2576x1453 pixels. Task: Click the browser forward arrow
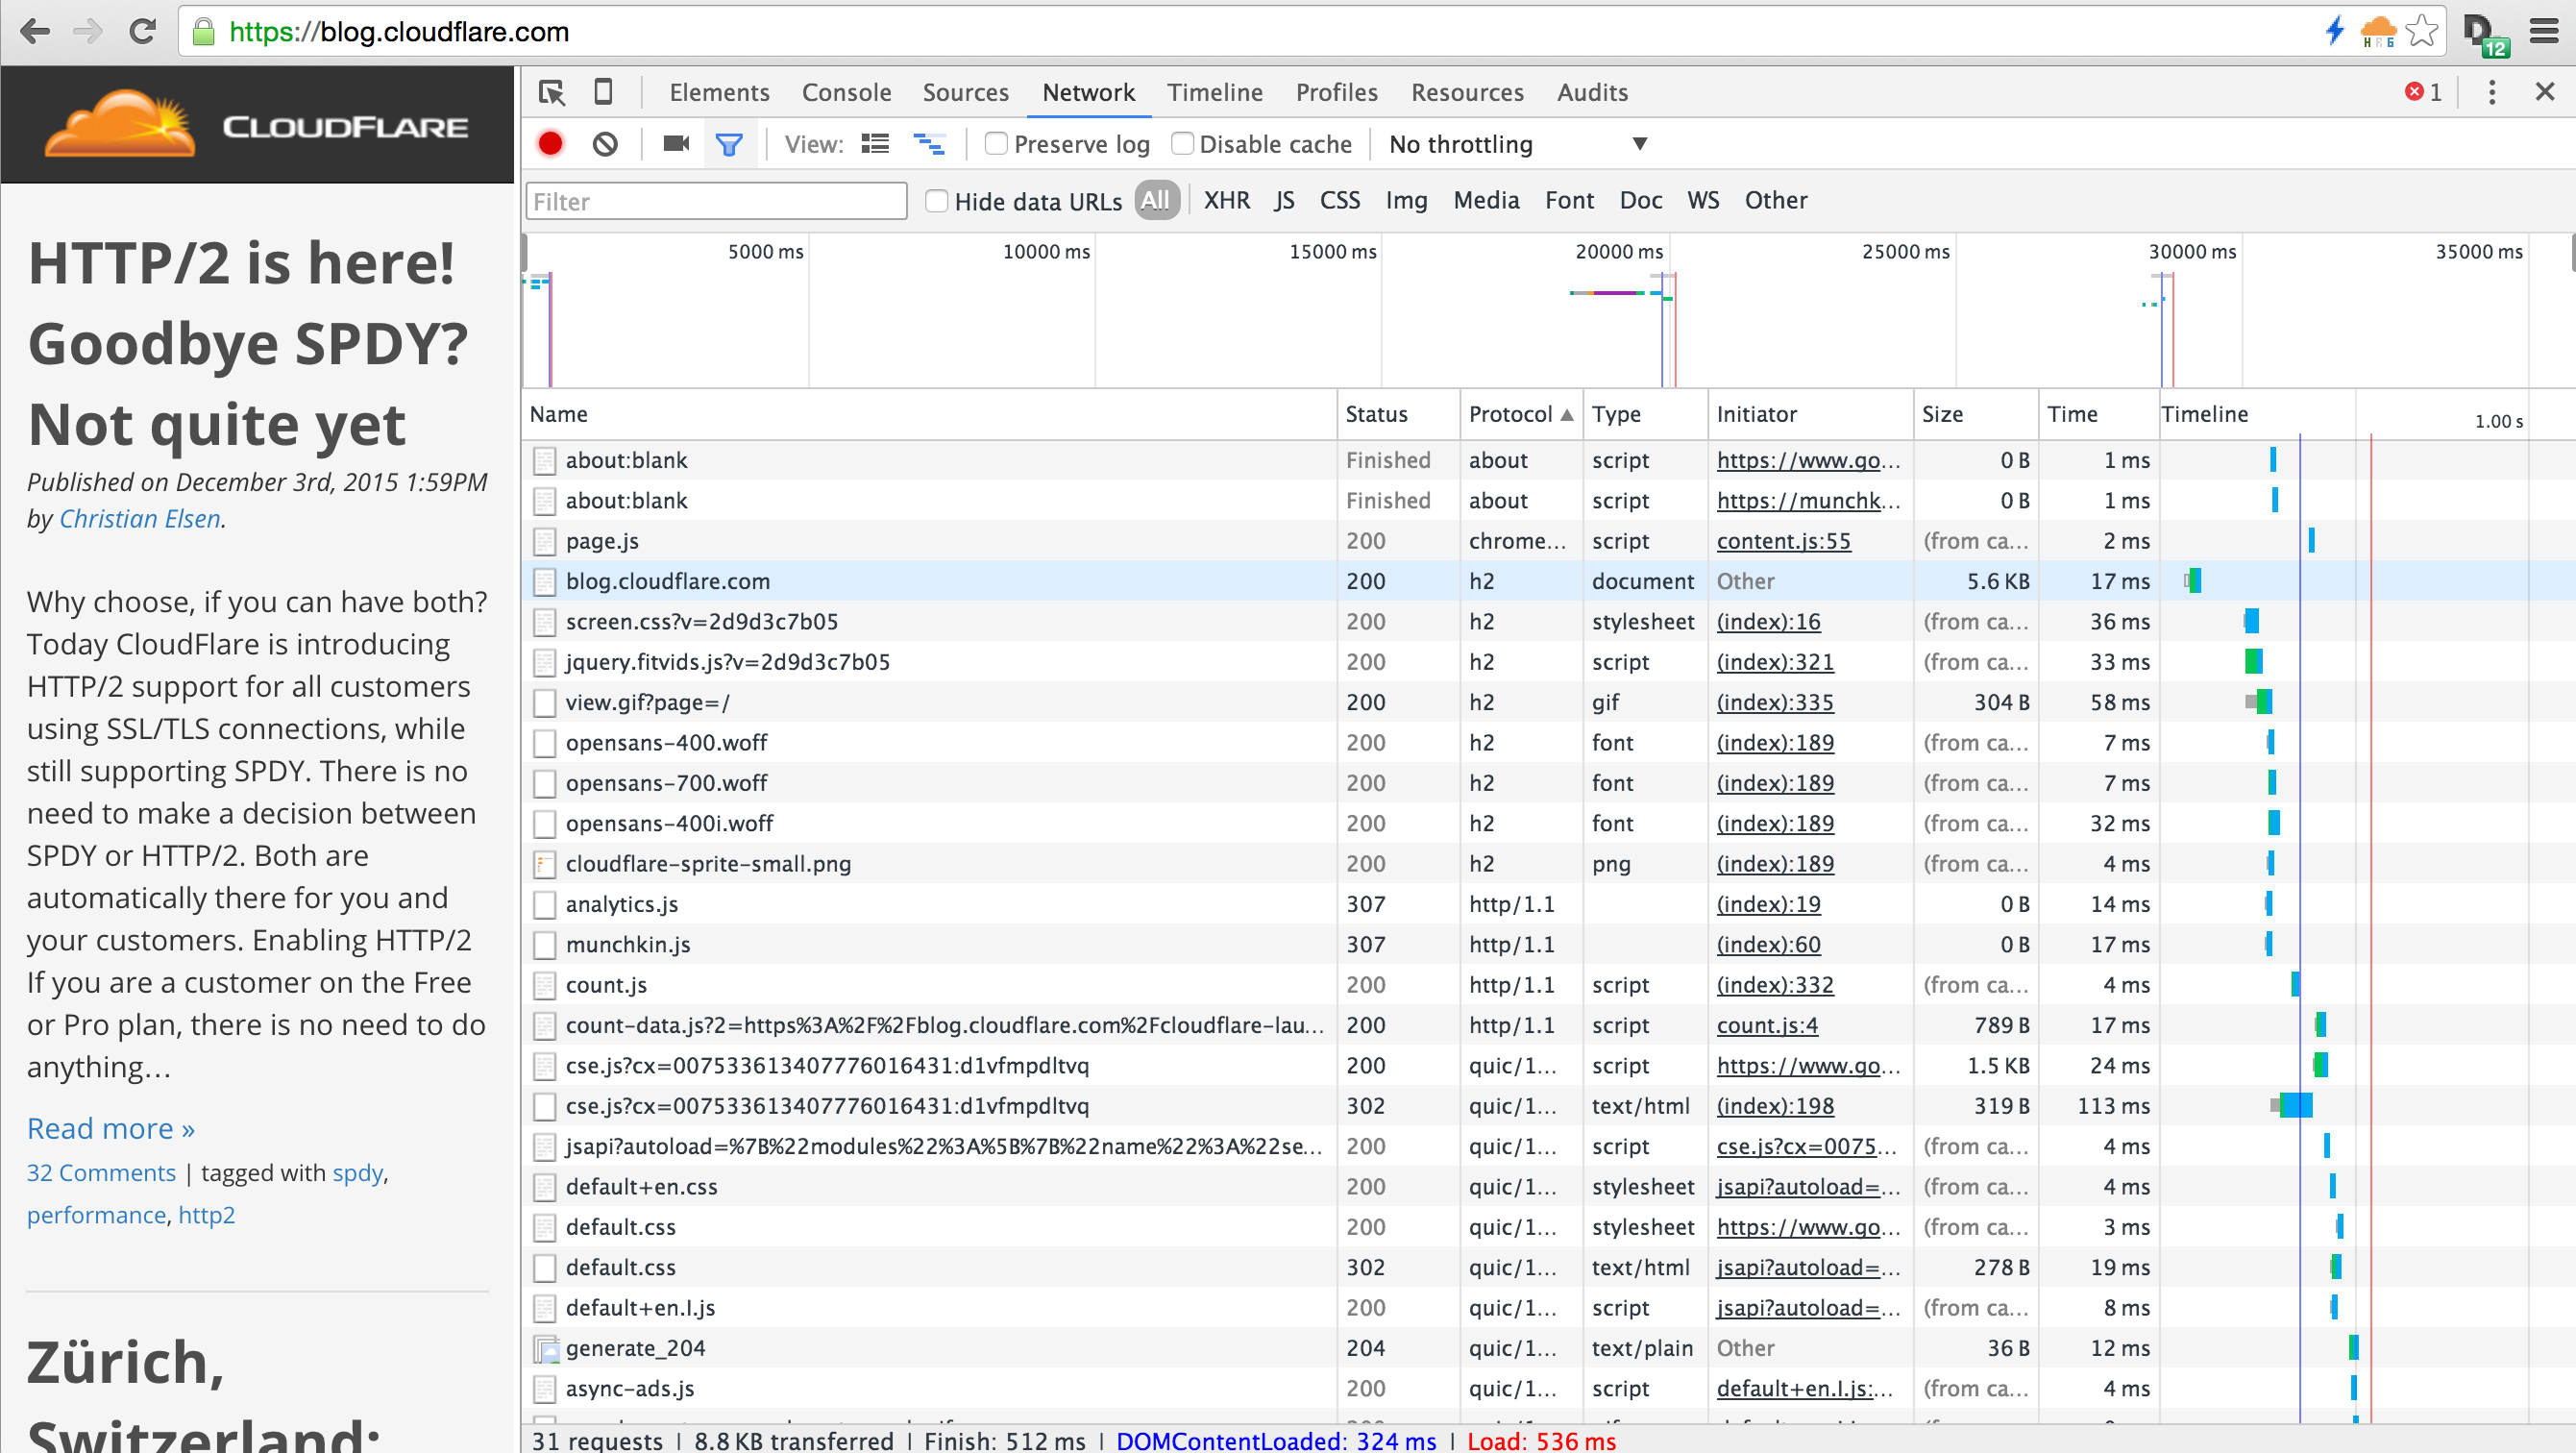pos(89,32)
